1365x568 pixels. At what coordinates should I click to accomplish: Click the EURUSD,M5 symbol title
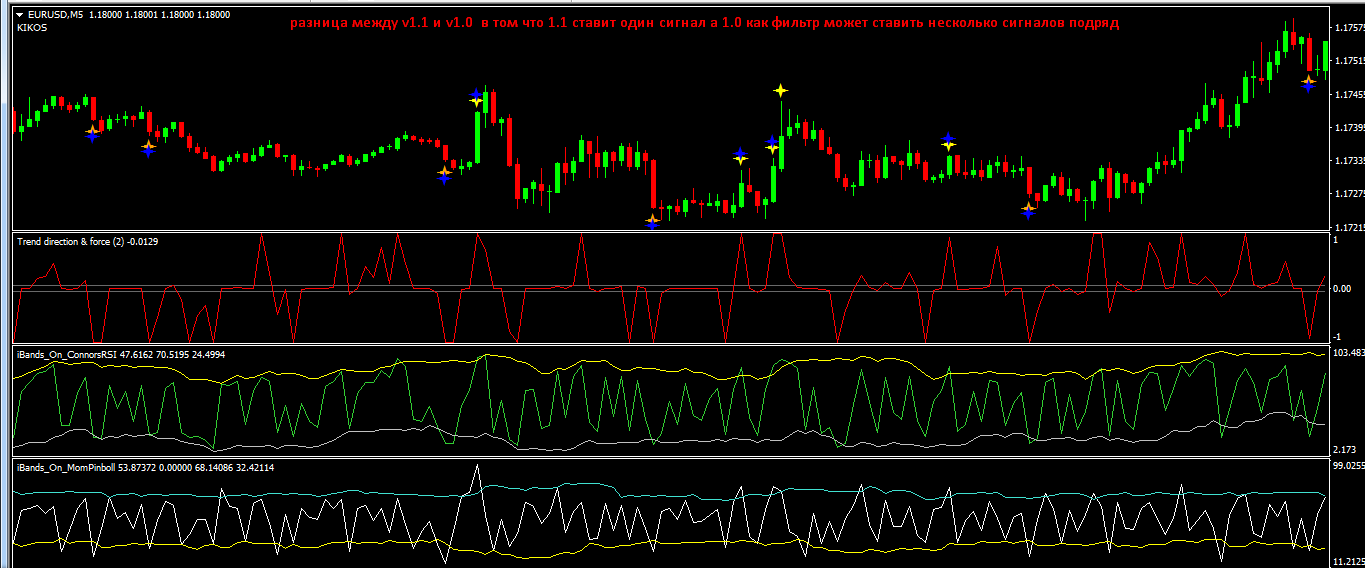coord(56,15)
